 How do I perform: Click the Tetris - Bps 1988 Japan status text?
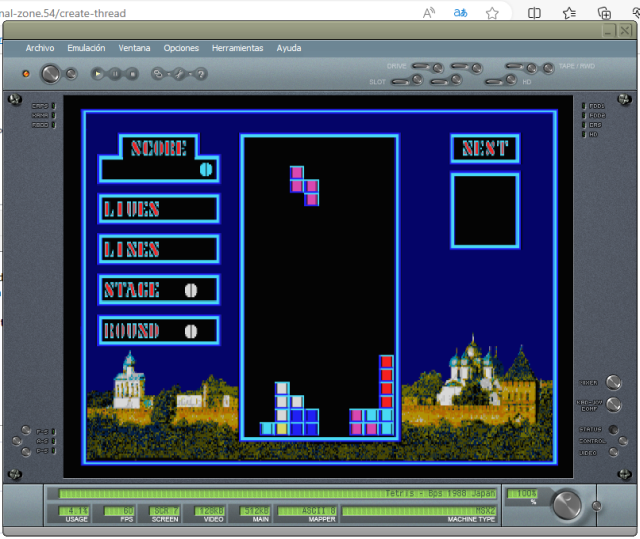coord(440,493)
